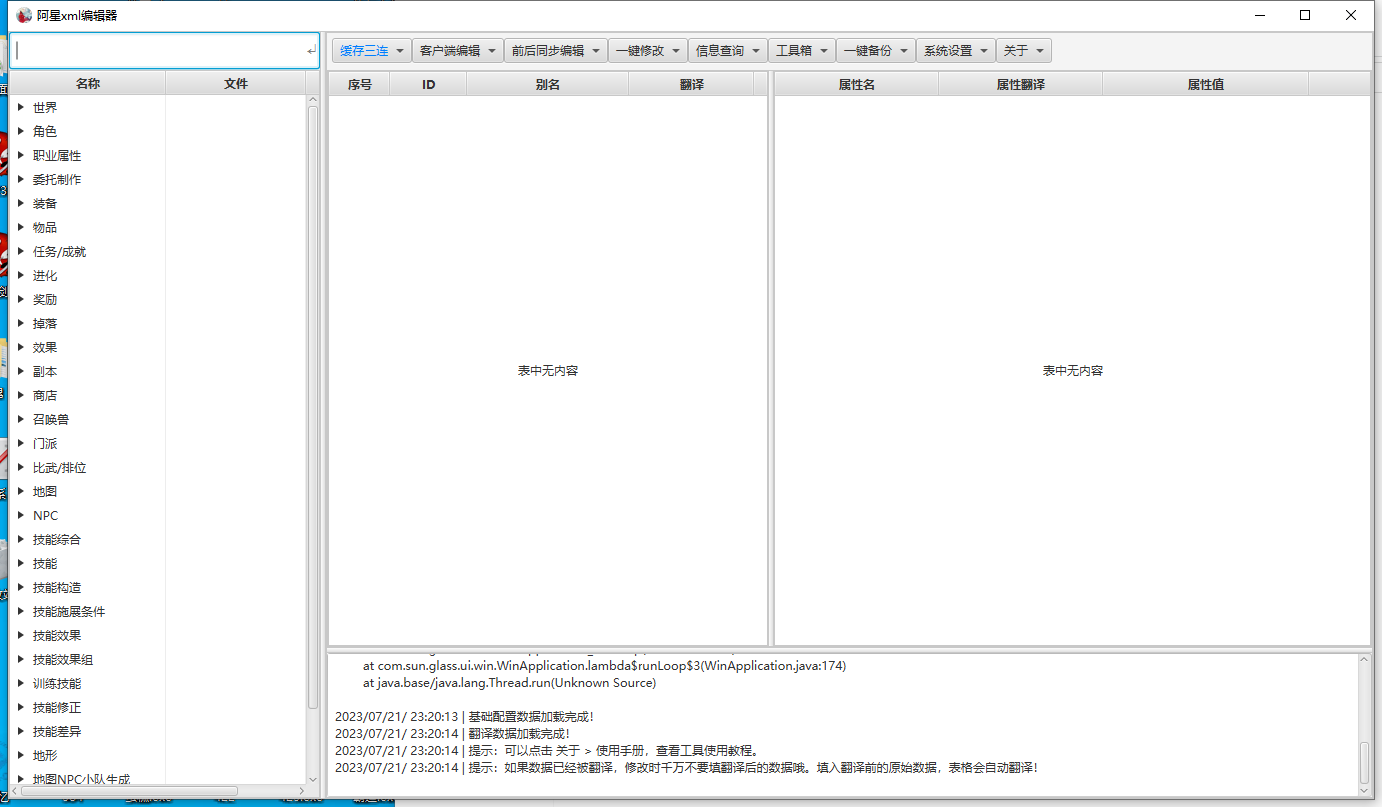This screenshot has height=807, width=1382.
Task: Click the 属性名 column header
Action: point(857,84)
